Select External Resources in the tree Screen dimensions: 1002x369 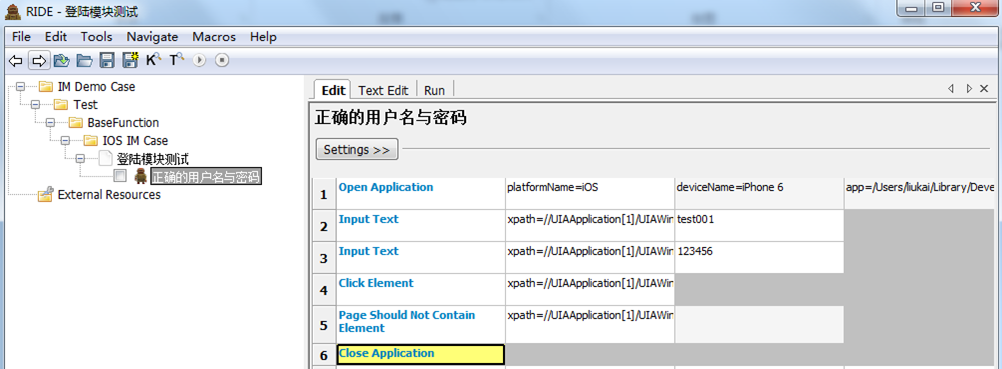coord(109,194)
